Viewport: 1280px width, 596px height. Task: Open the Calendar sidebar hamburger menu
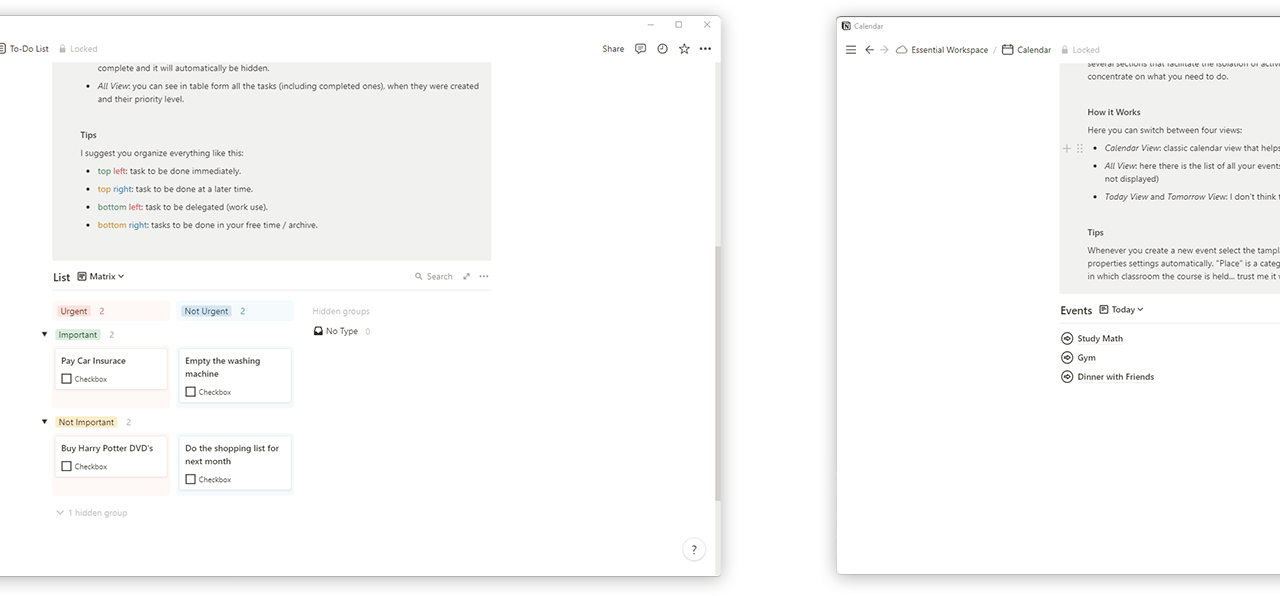851,50
